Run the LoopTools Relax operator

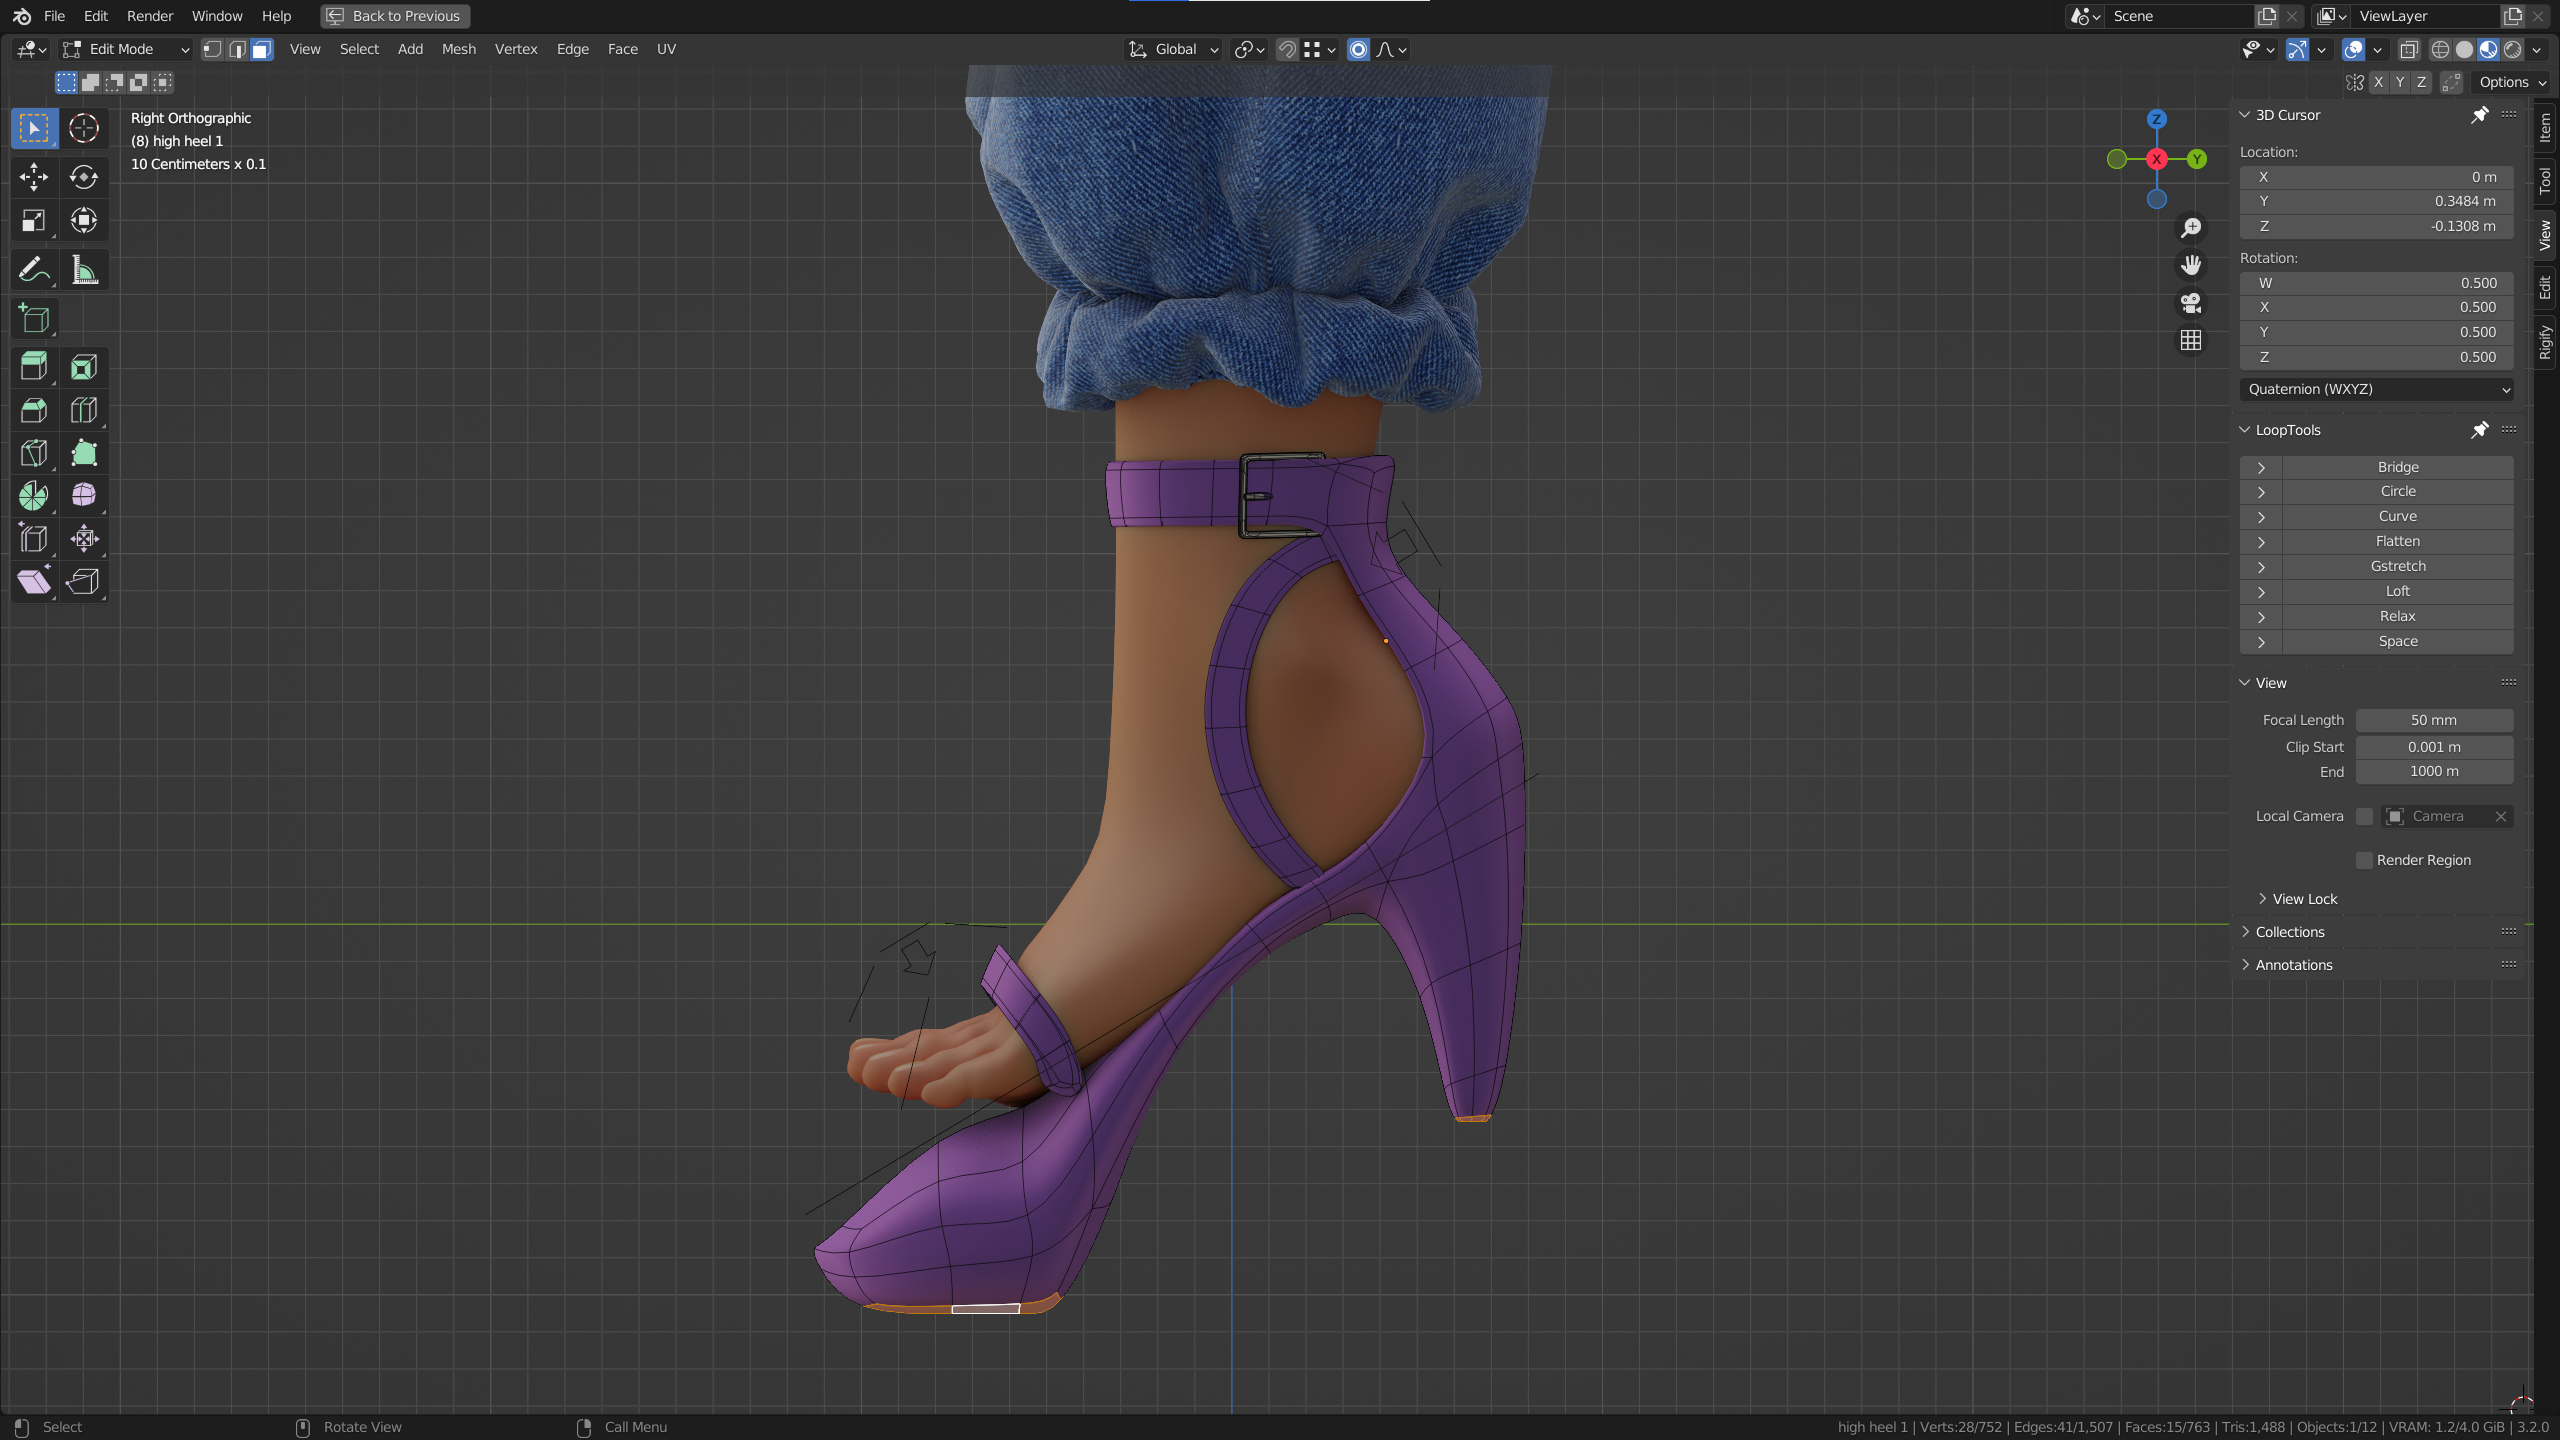click(x=2397, y=616)
